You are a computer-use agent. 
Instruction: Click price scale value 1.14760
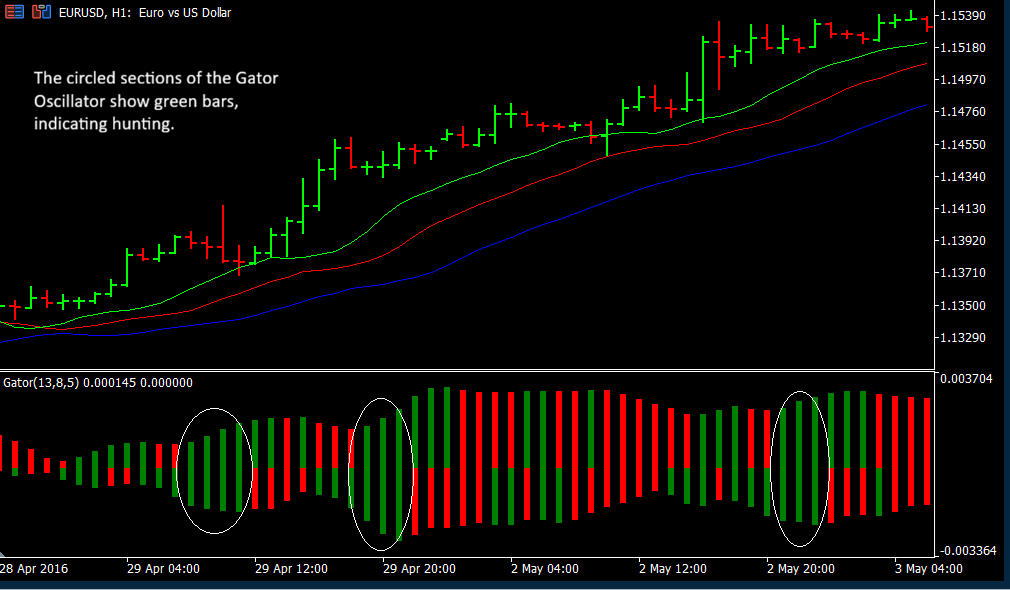coord(963,112)
